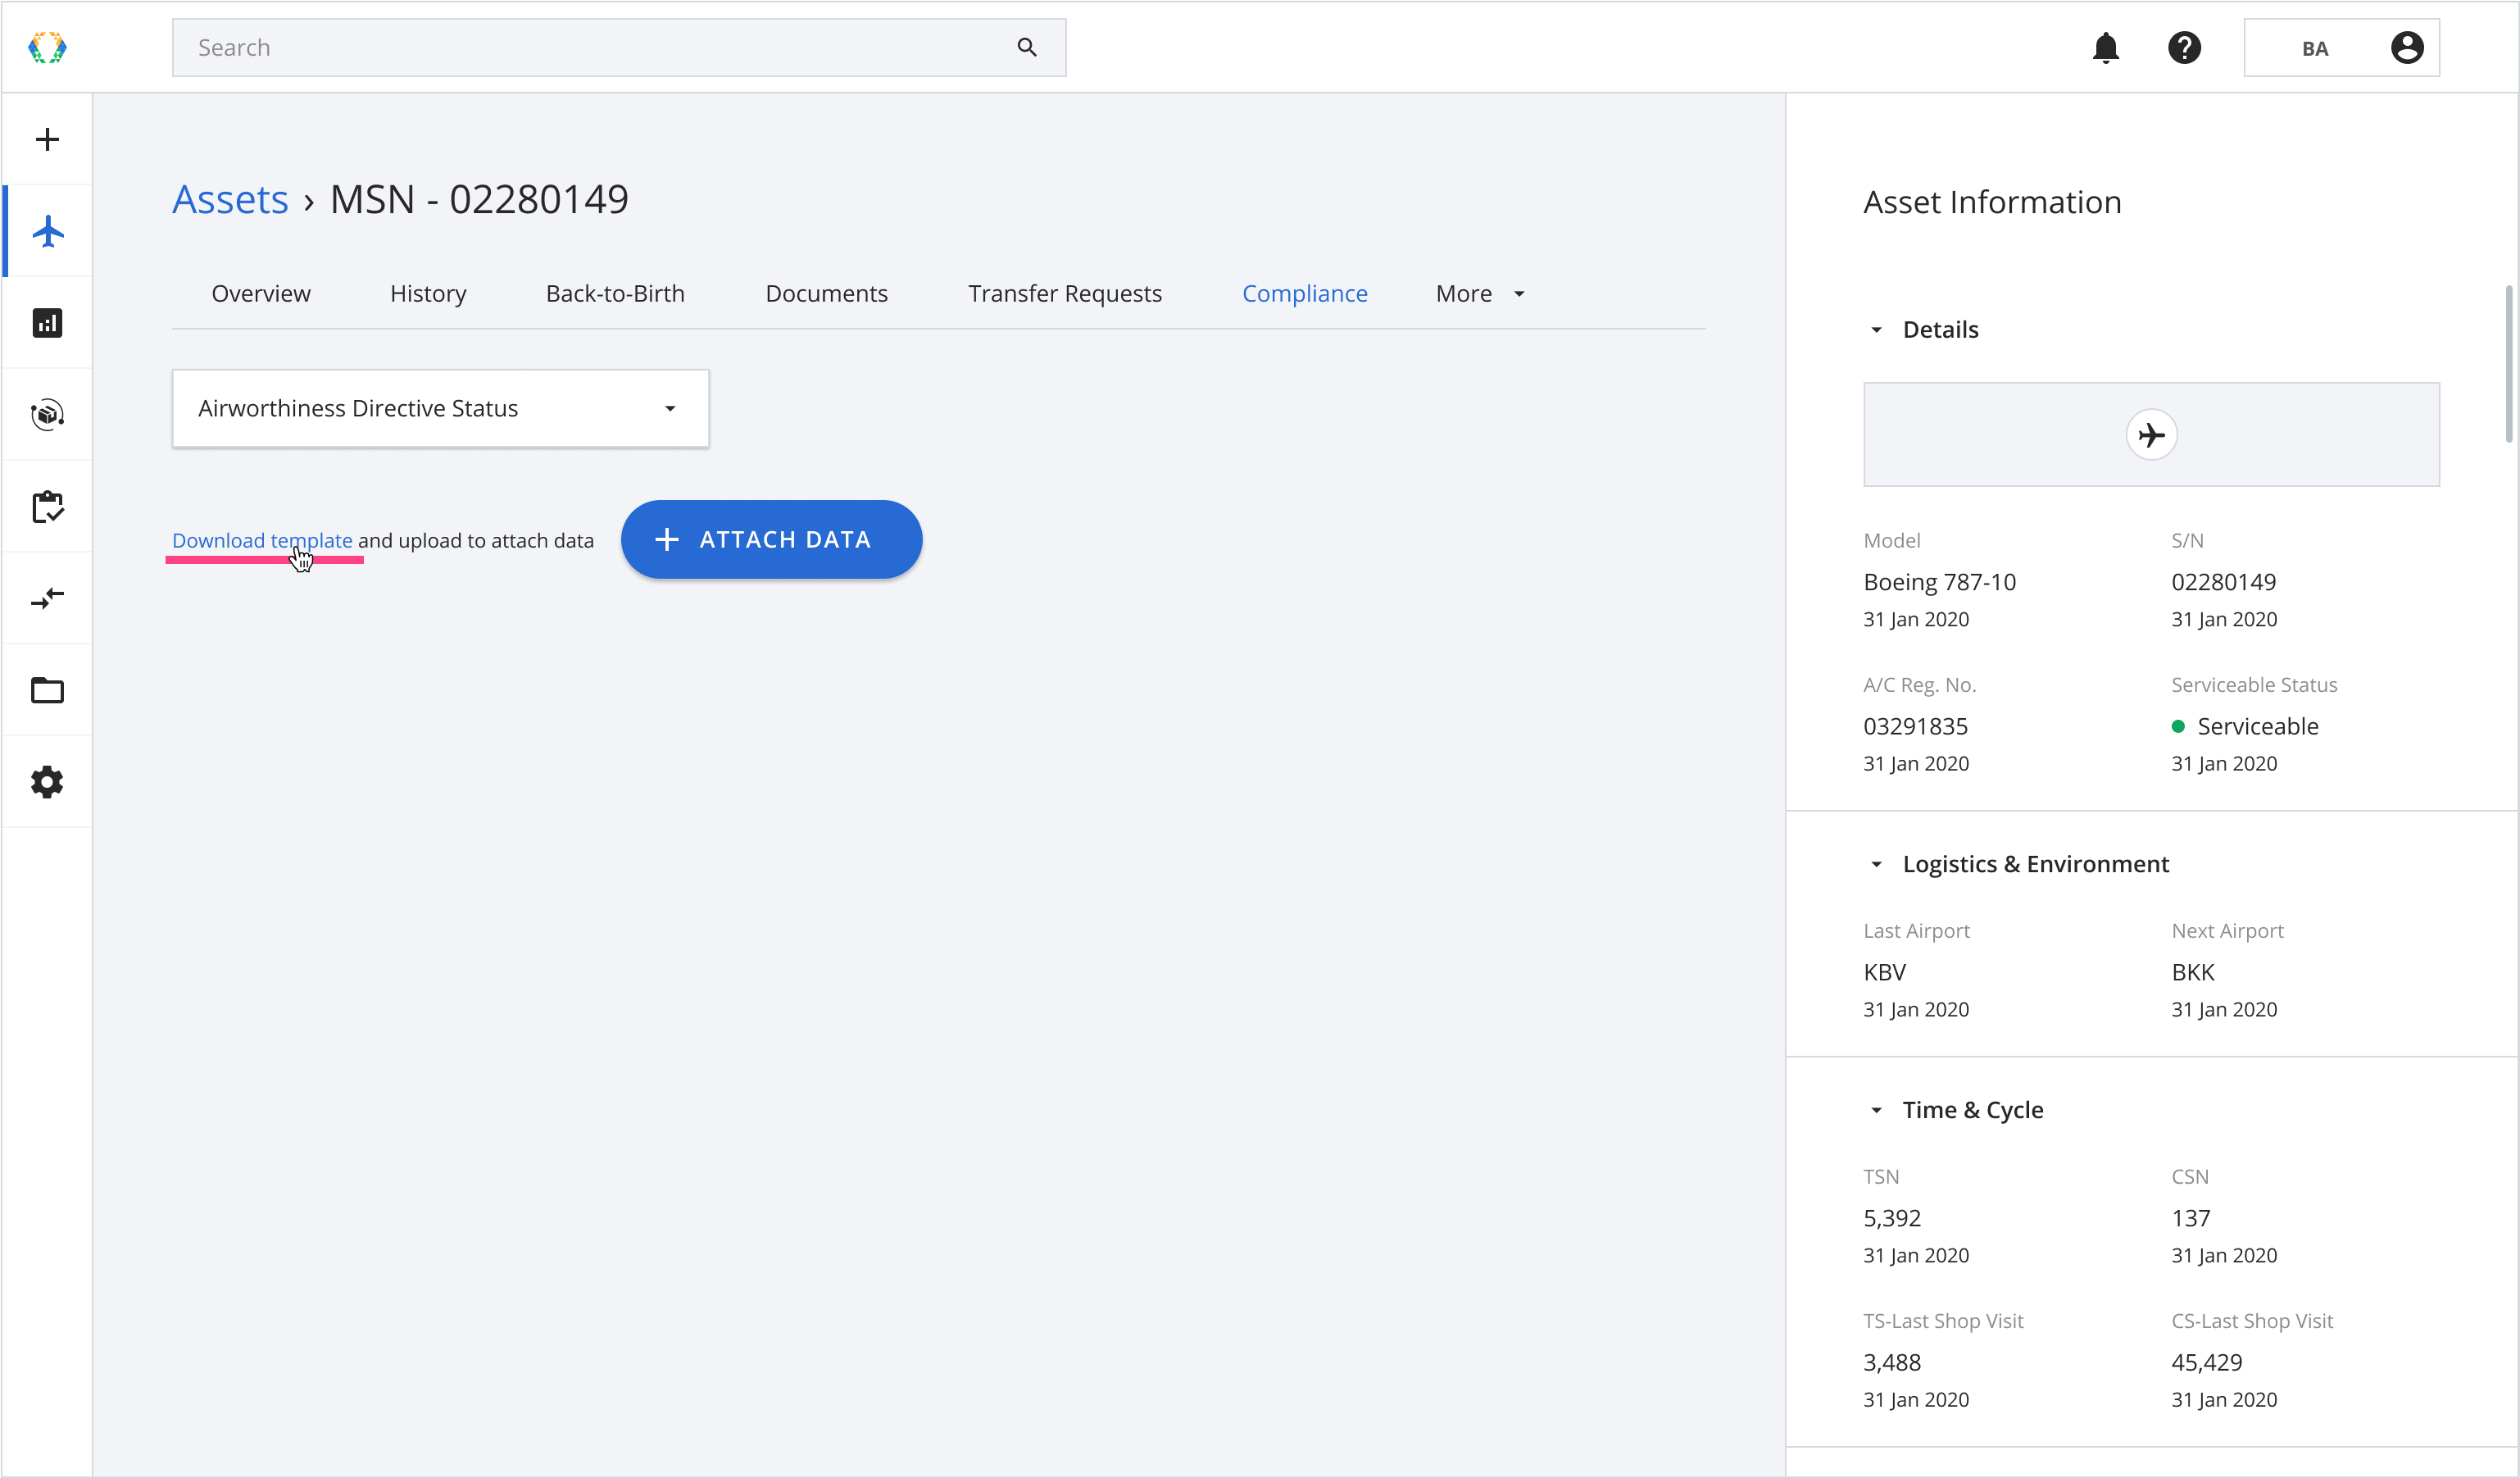2520x1478 pixels.
Task: Click the app logo in top-left corner
Action: click(x=47, y=47)
